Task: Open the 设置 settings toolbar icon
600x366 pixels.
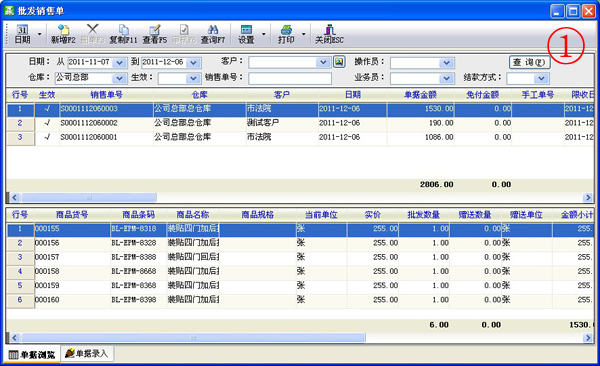Action: tap(246, 34)
